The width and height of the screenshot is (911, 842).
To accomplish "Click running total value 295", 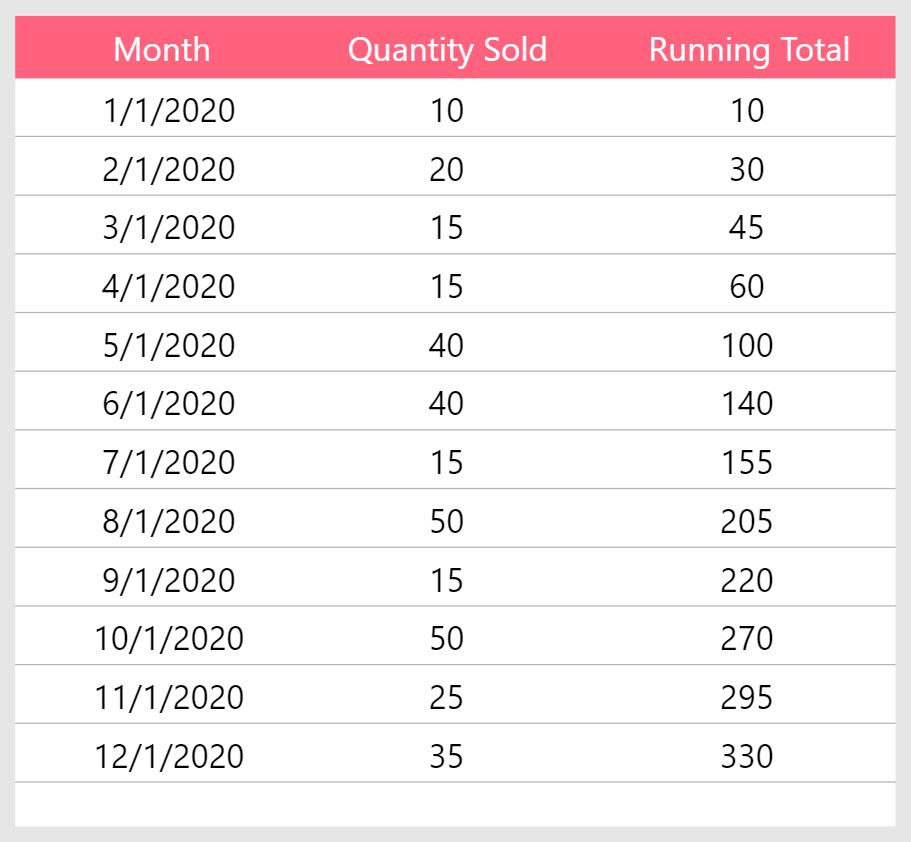I will [x=747, y=697].
